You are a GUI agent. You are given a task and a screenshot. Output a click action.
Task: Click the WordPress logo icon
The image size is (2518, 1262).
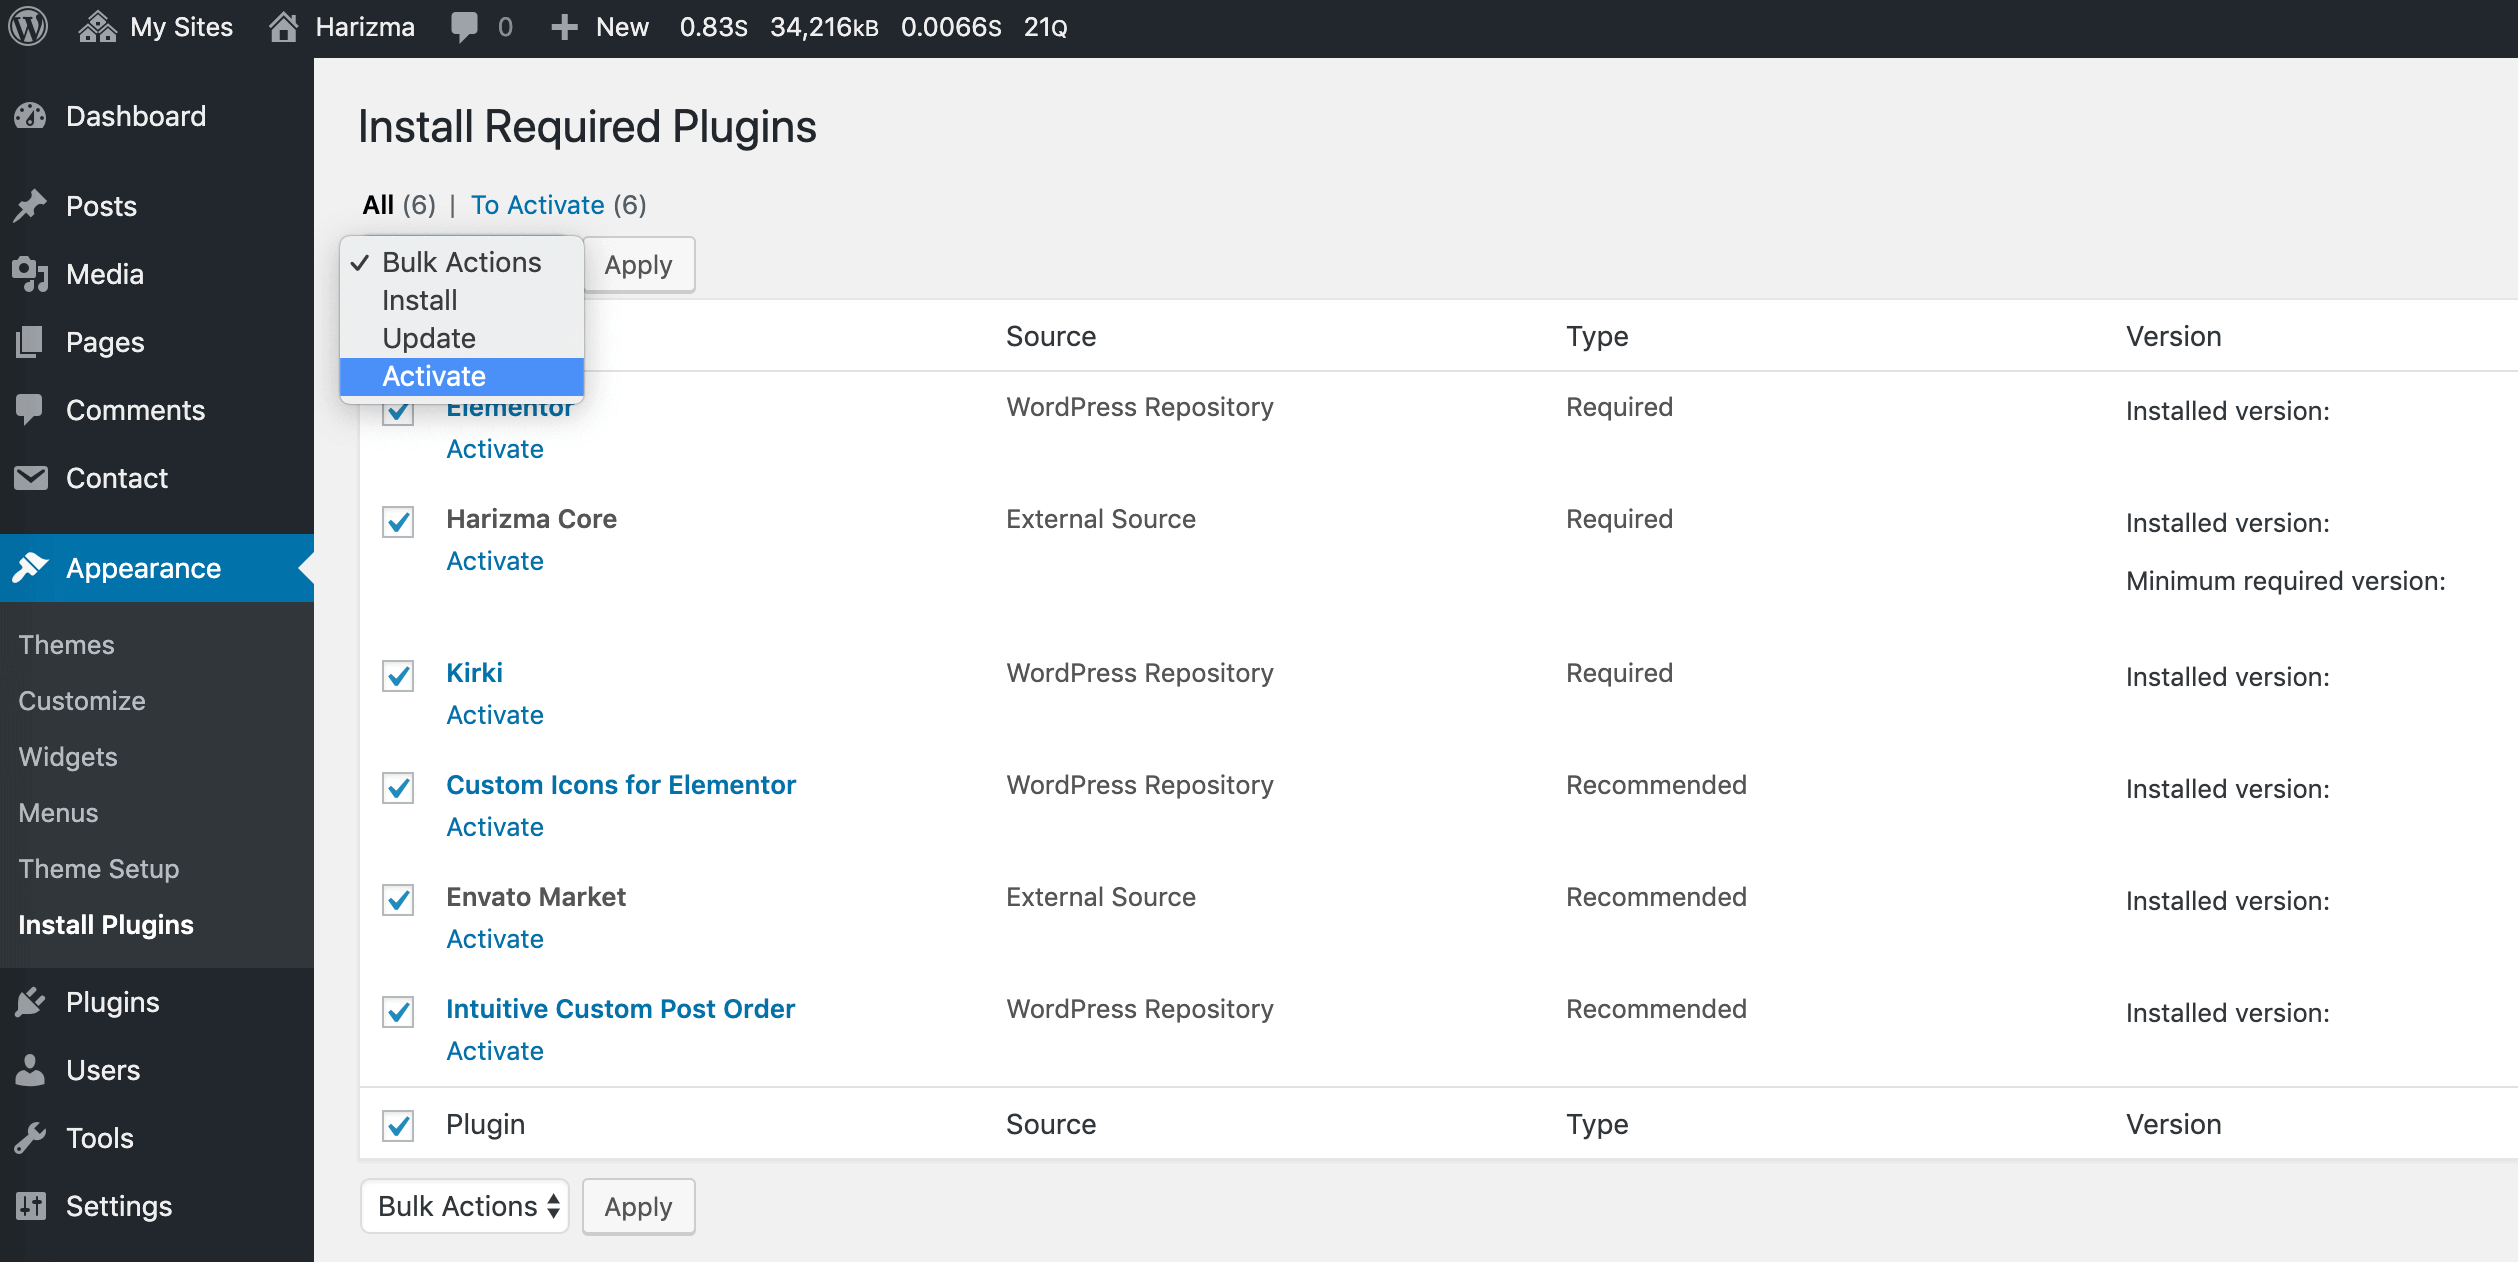28,27
